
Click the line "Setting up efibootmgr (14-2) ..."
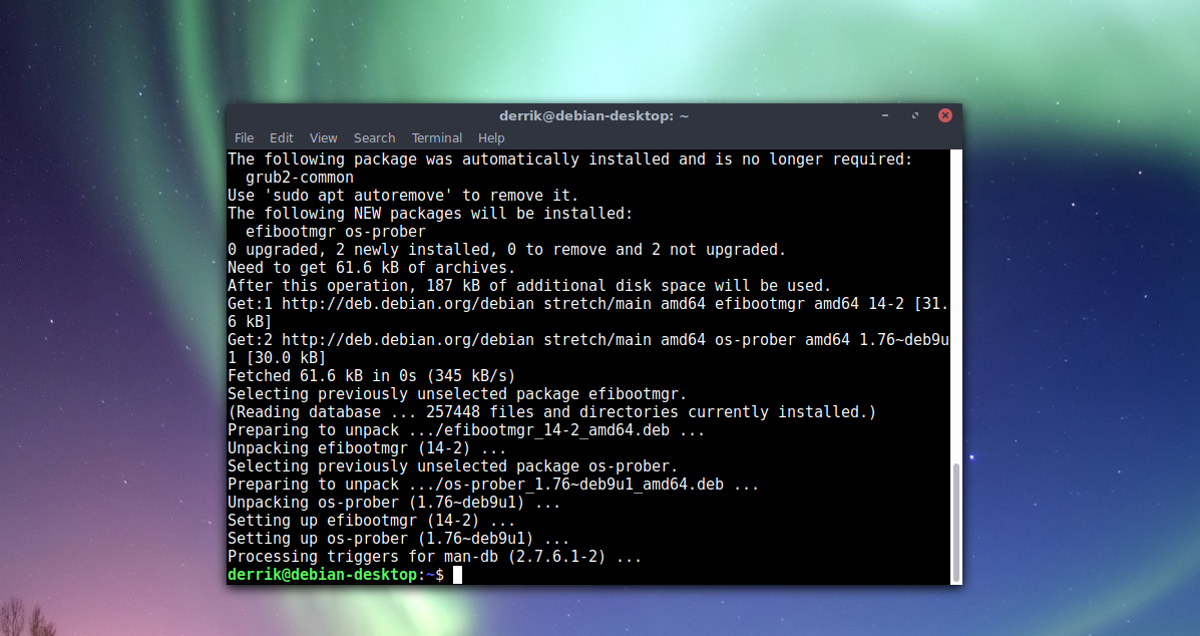click(371, 520)
